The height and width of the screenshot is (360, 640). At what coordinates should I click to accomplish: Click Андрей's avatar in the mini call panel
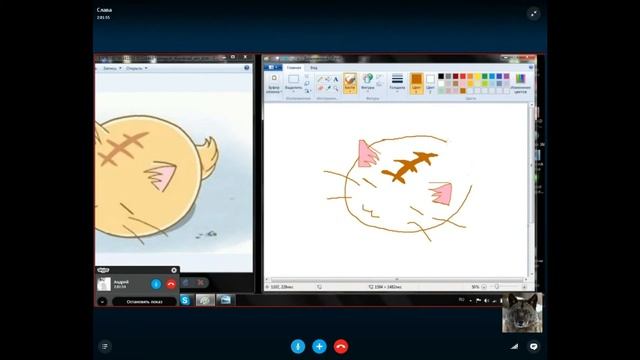click(x=104, y=284)
